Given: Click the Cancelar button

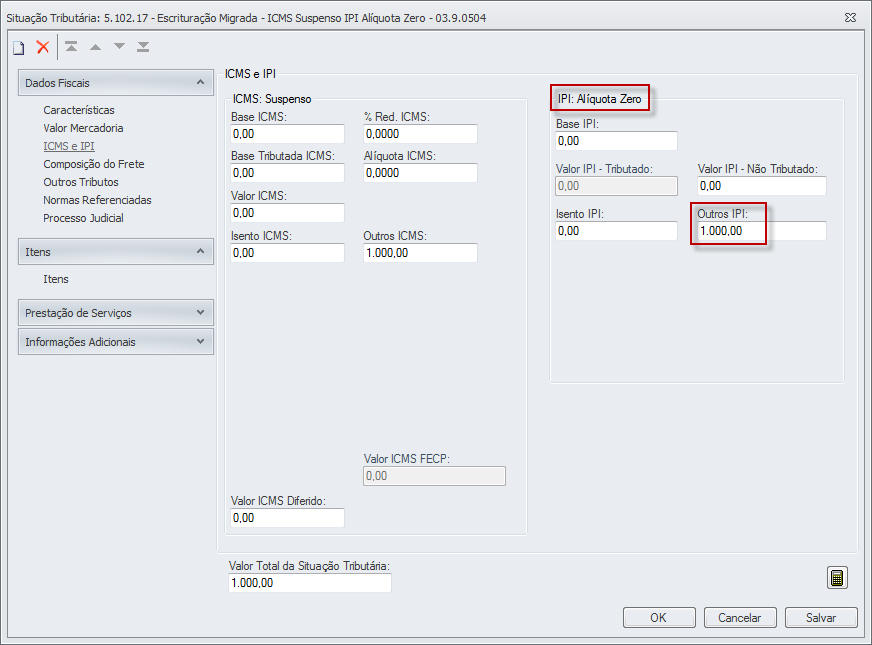Looking at the screenshot, I should (x=740, y=618).
